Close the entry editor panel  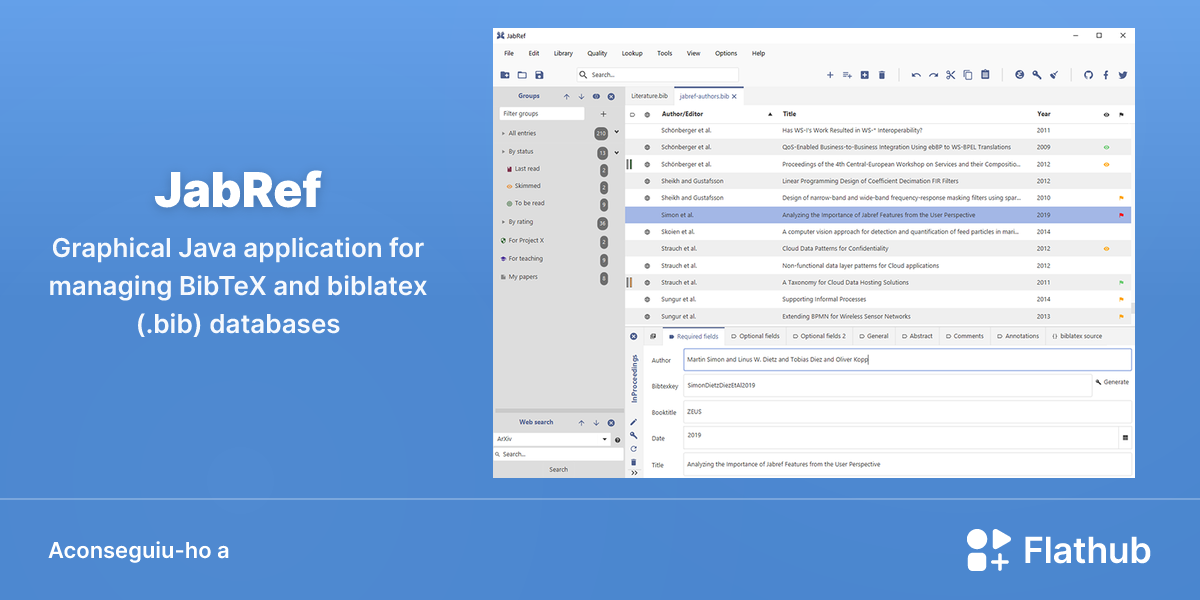633,336
